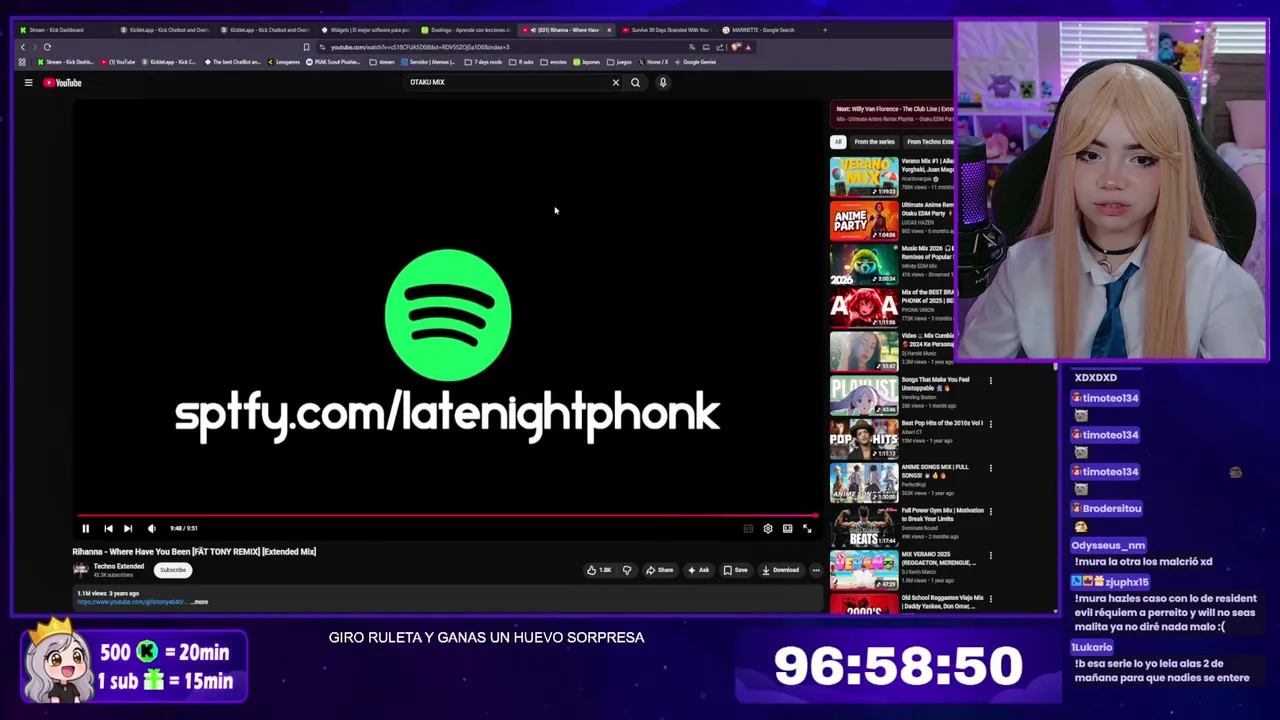Switch to the Stream - Kick Dashboard tab

point(63,30)
